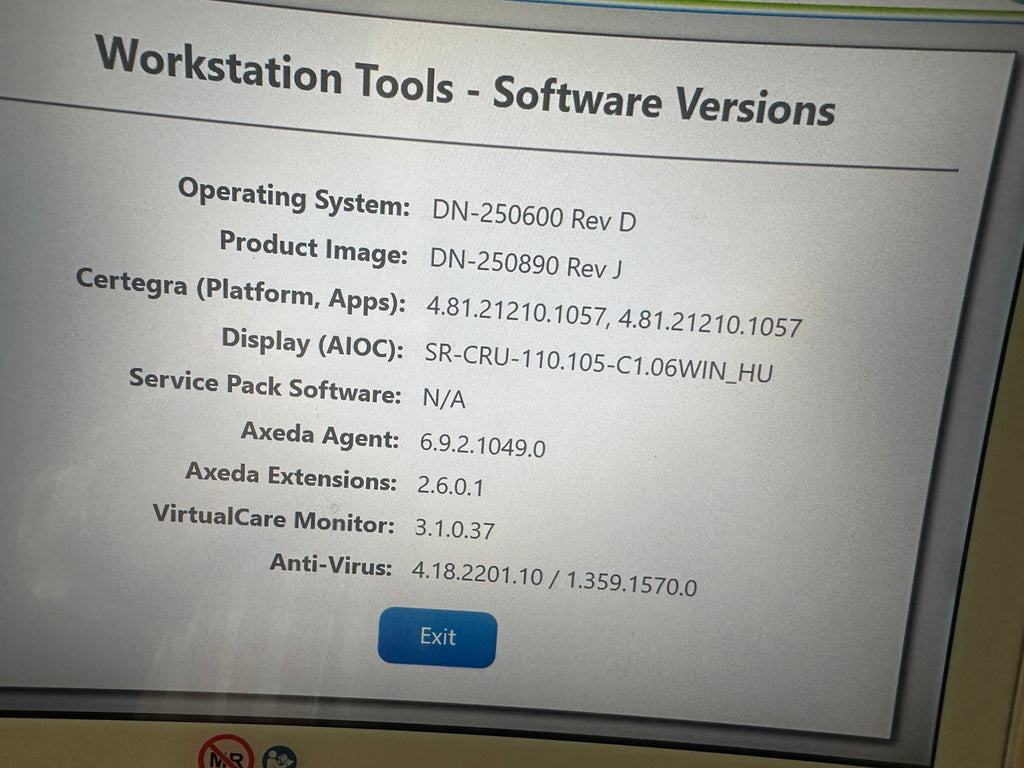Select the value DN-250600 Rev D

point(534,216)
